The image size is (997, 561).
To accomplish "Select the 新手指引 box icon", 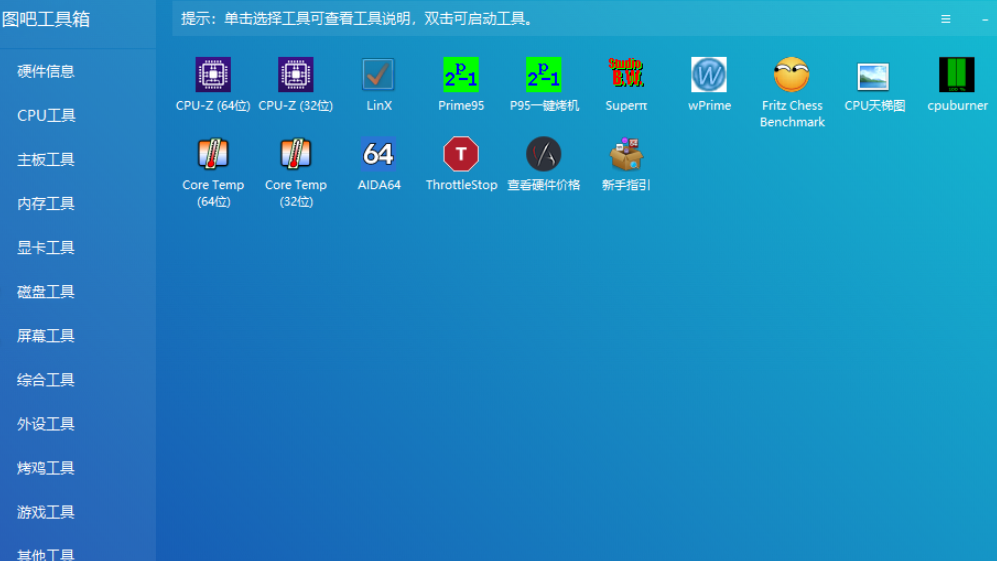I will tap(626, 154).
